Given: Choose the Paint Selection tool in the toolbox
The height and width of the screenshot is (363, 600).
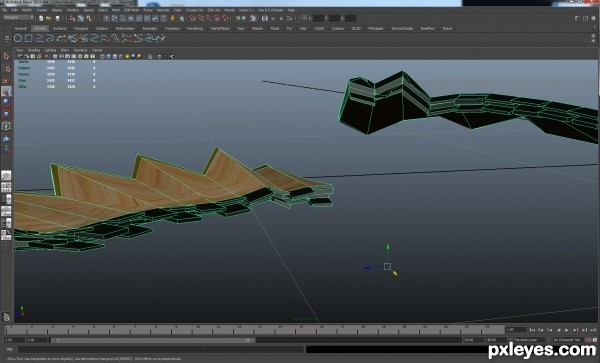Looking at the screenshot, I should click(x=6, y=81).
